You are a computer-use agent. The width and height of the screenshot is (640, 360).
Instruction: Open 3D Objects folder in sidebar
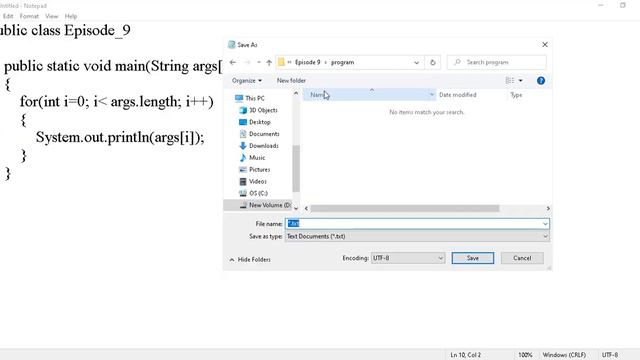coord(258,110)
